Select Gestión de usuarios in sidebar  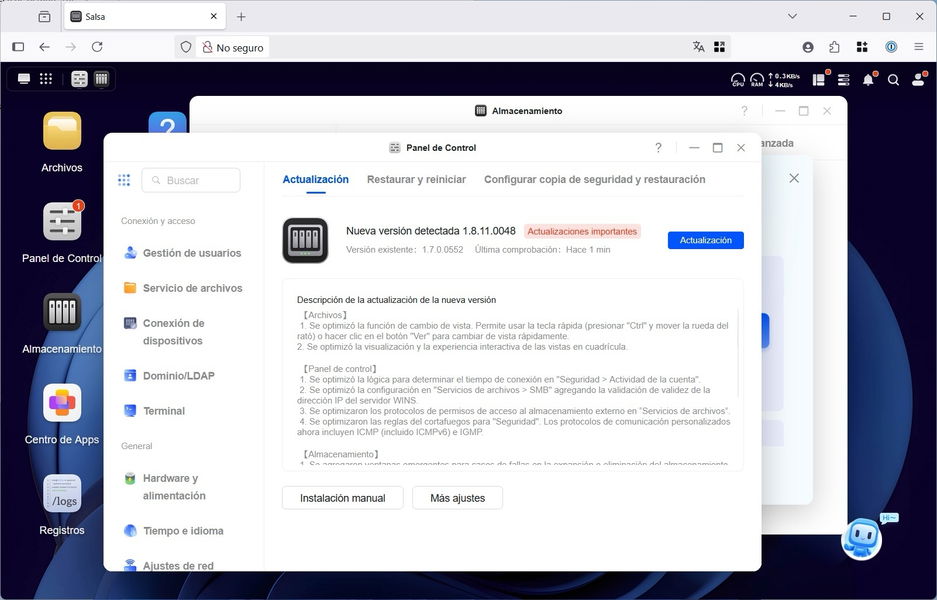coord(191,253)
